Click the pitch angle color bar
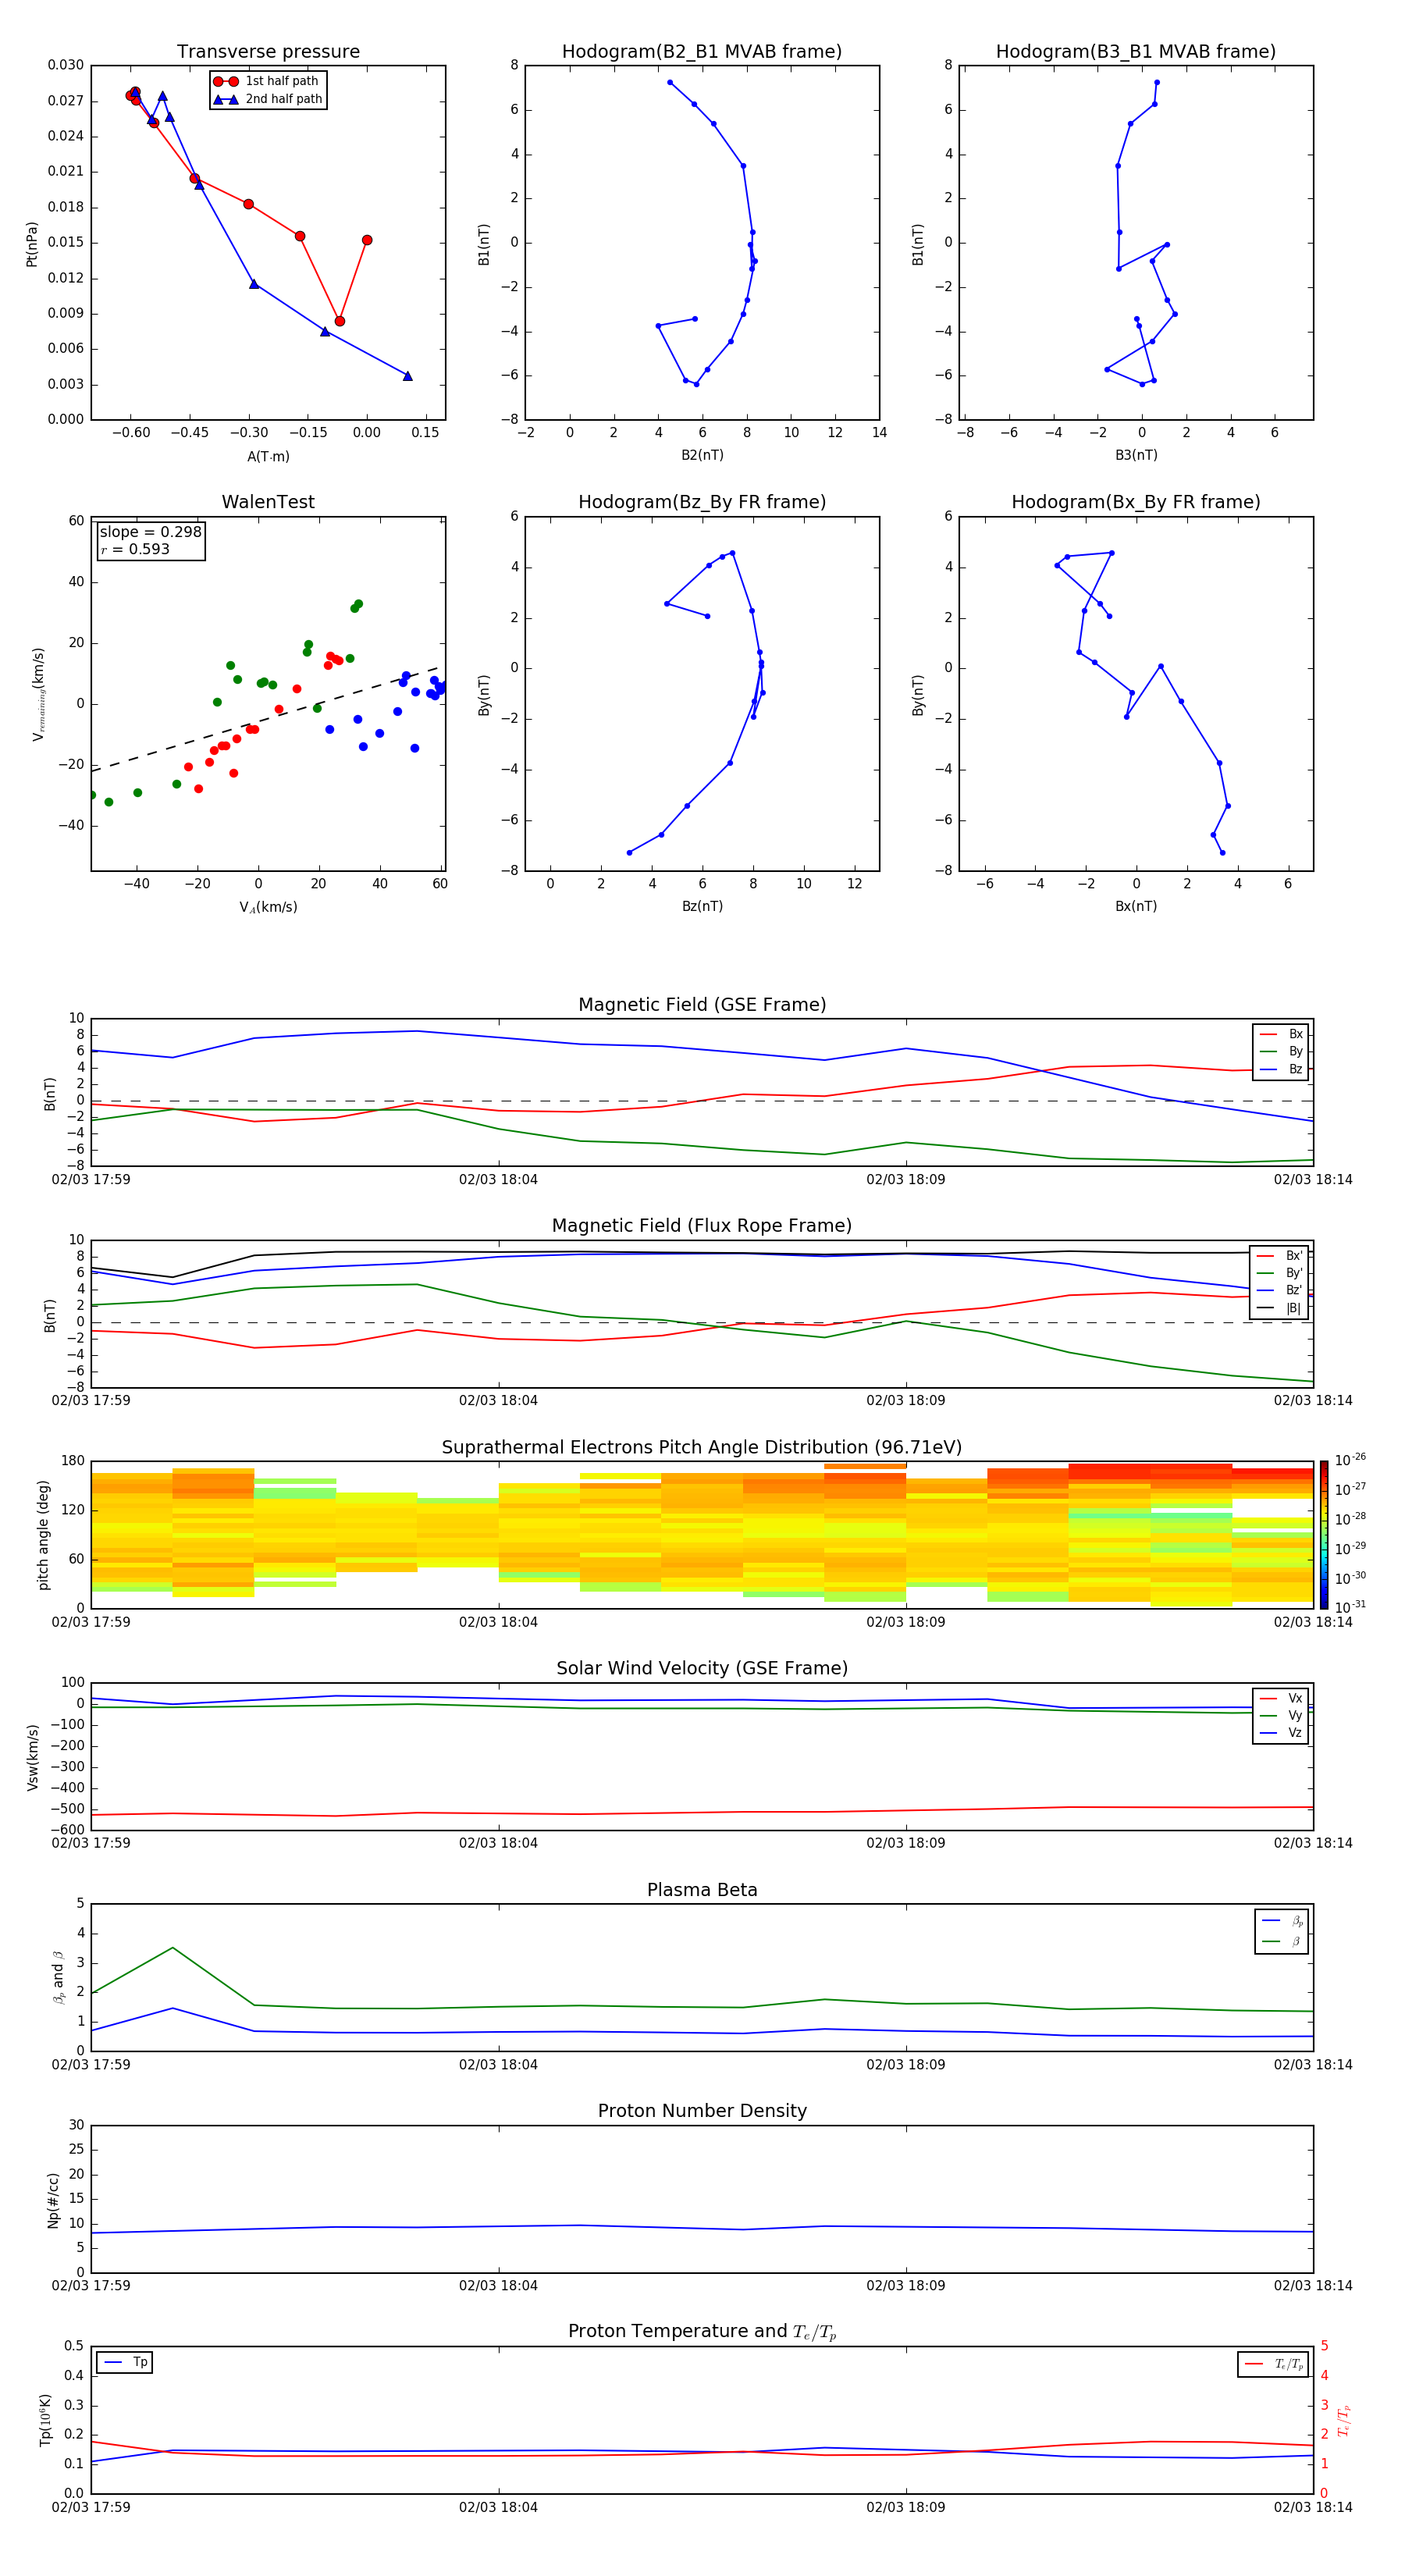This screenshot has width=1405, height=2576. coord(1324,1535)
